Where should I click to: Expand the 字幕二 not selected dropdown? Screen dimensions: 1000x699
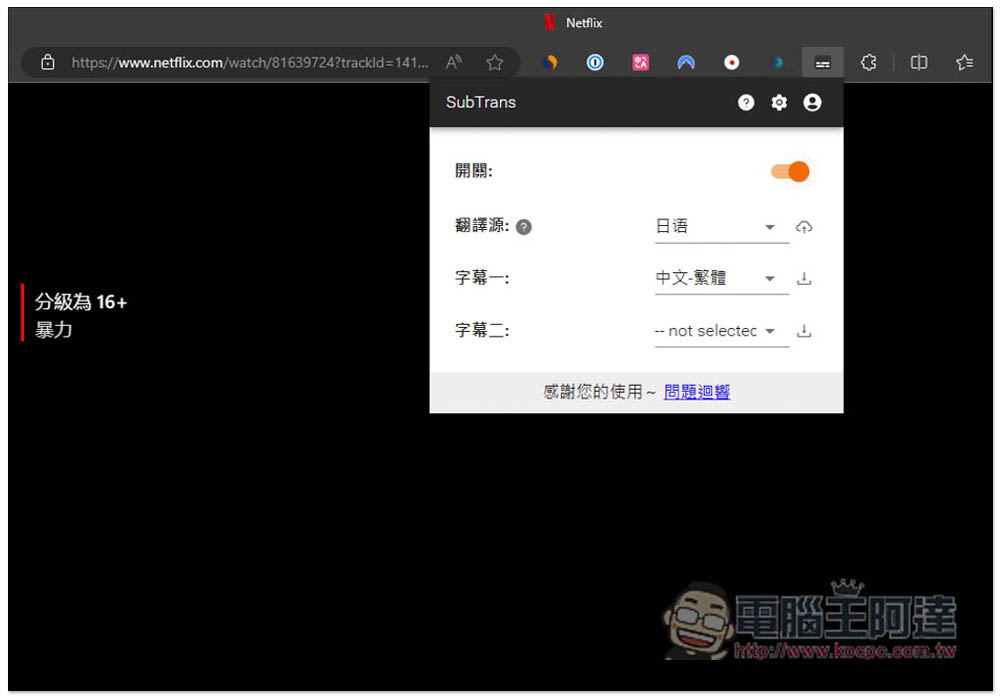click(x=721, y=331)
